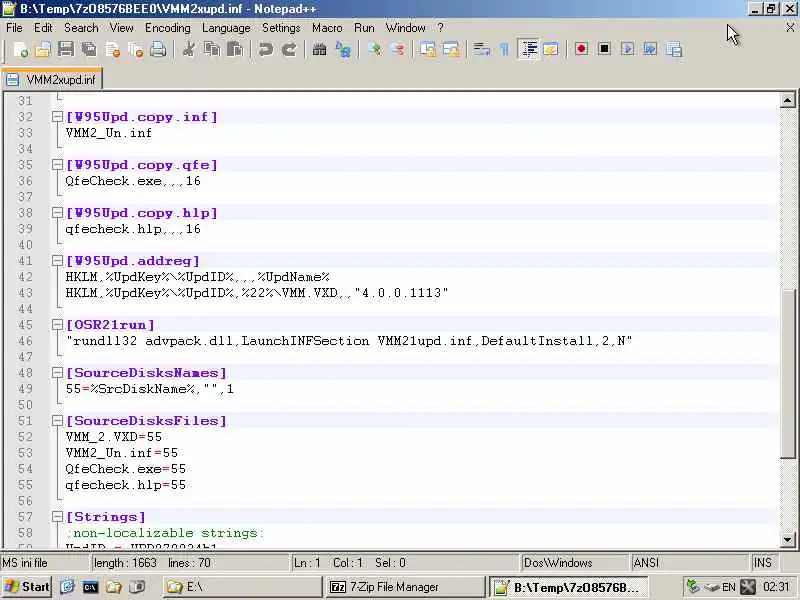
Task: Collapse the [W95Upd.copy.qfe] section fold
Action: coord(57,165)
